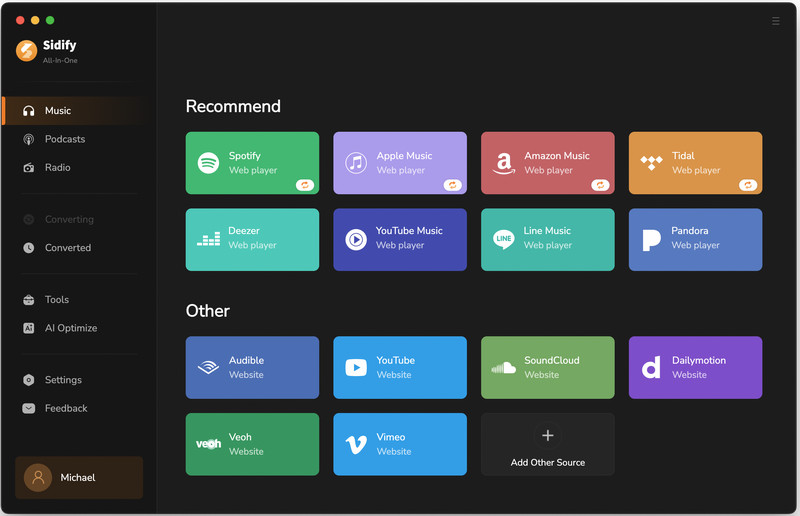Select the YouTube Music web player card

pos(399,239)
